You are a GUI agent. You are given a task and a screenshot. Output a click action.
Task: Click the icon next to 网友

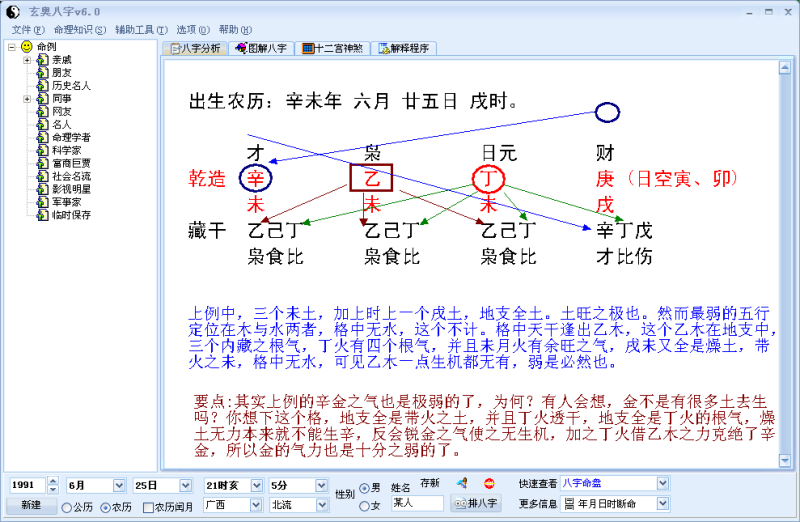coord(42,112)
